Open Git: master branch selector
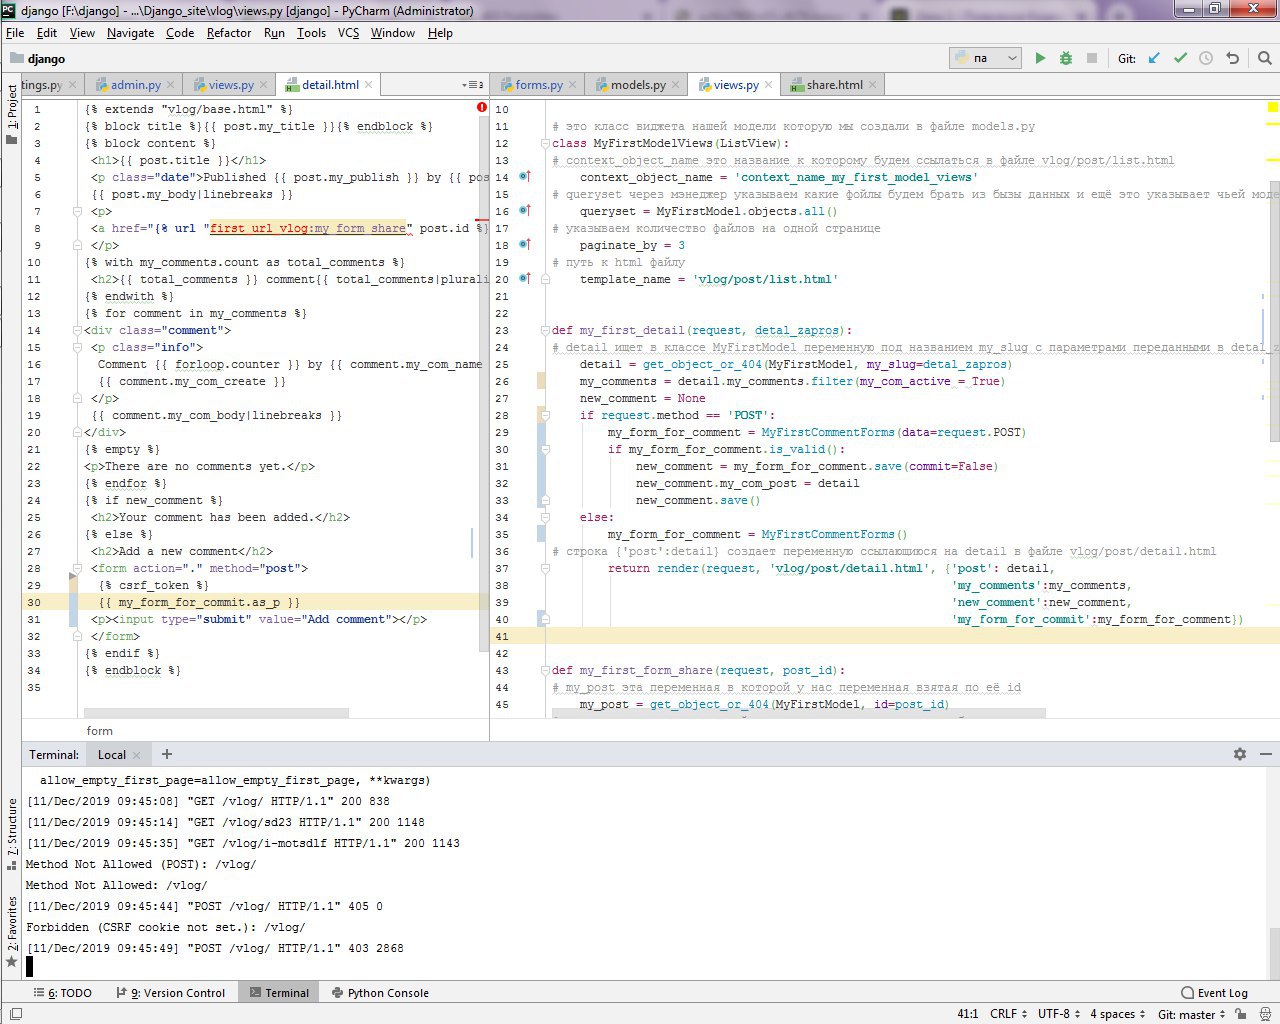 [1192, 1014]
